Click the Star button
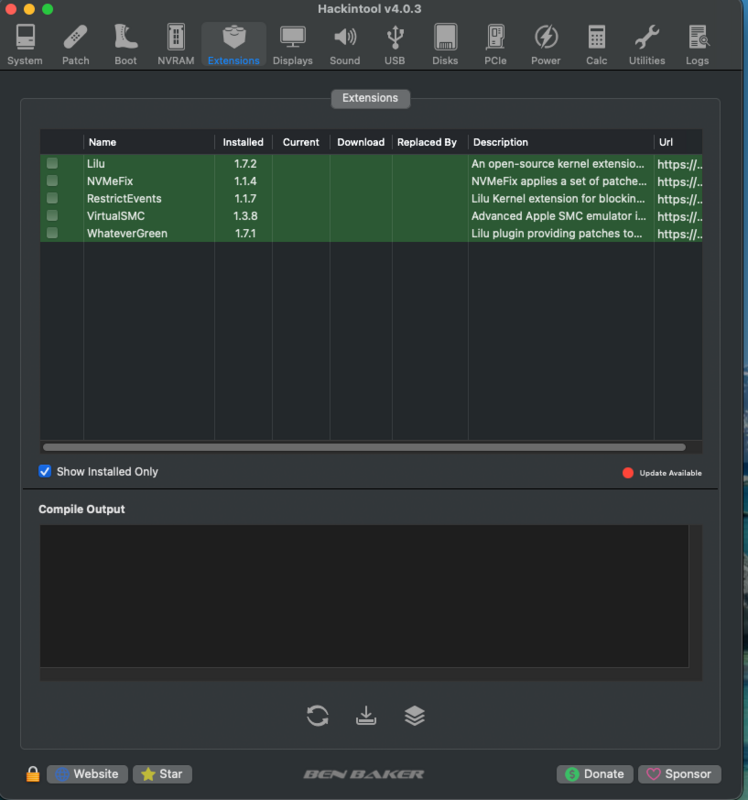 point(162,774)
